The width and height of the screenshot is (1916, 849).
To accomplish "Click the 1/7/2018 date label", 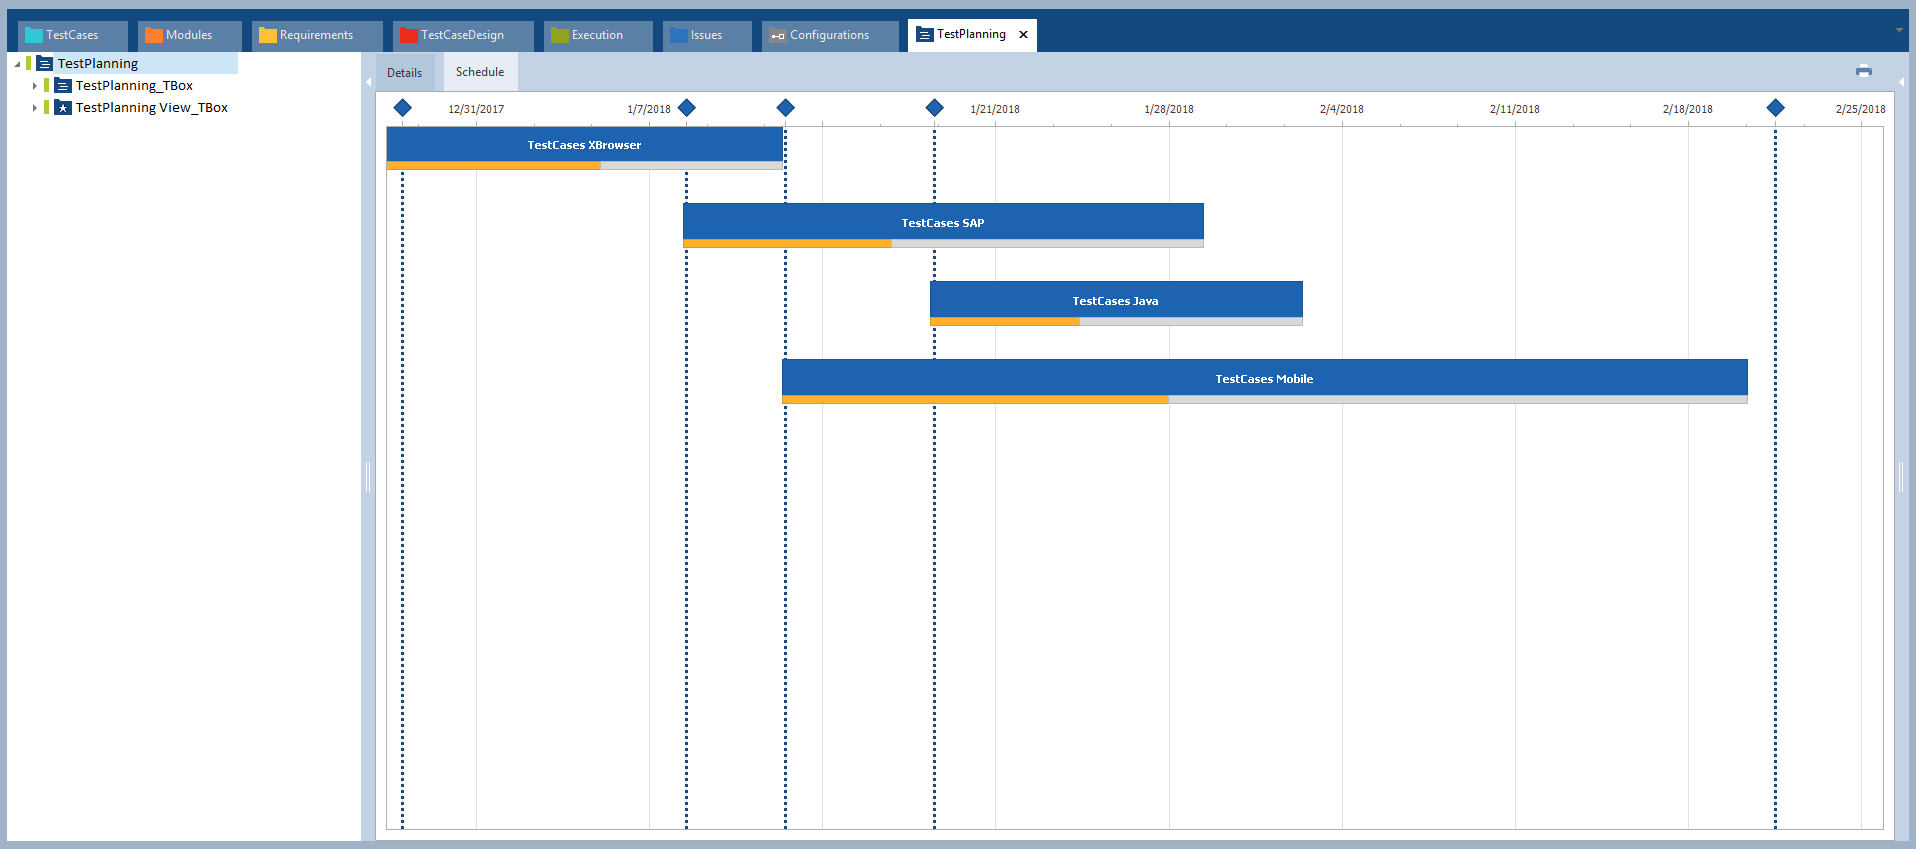I will 649,109.
